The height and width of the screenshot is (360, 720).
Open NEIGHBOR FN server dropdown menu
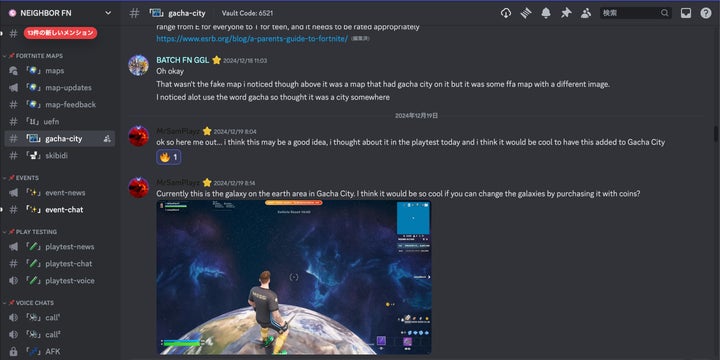coord(60,13)
